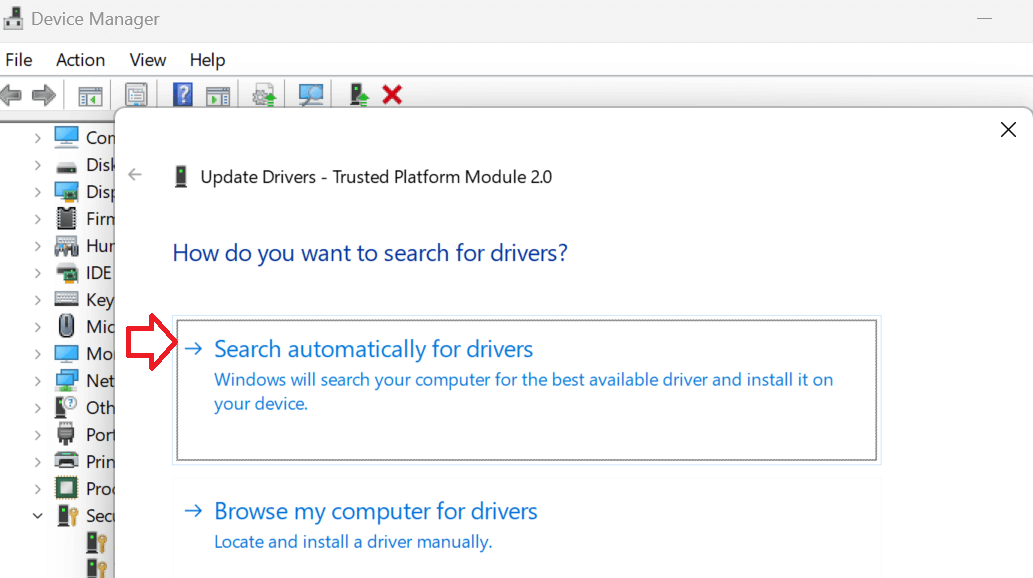Expand the Keyboards tree node

click(38, 301)
